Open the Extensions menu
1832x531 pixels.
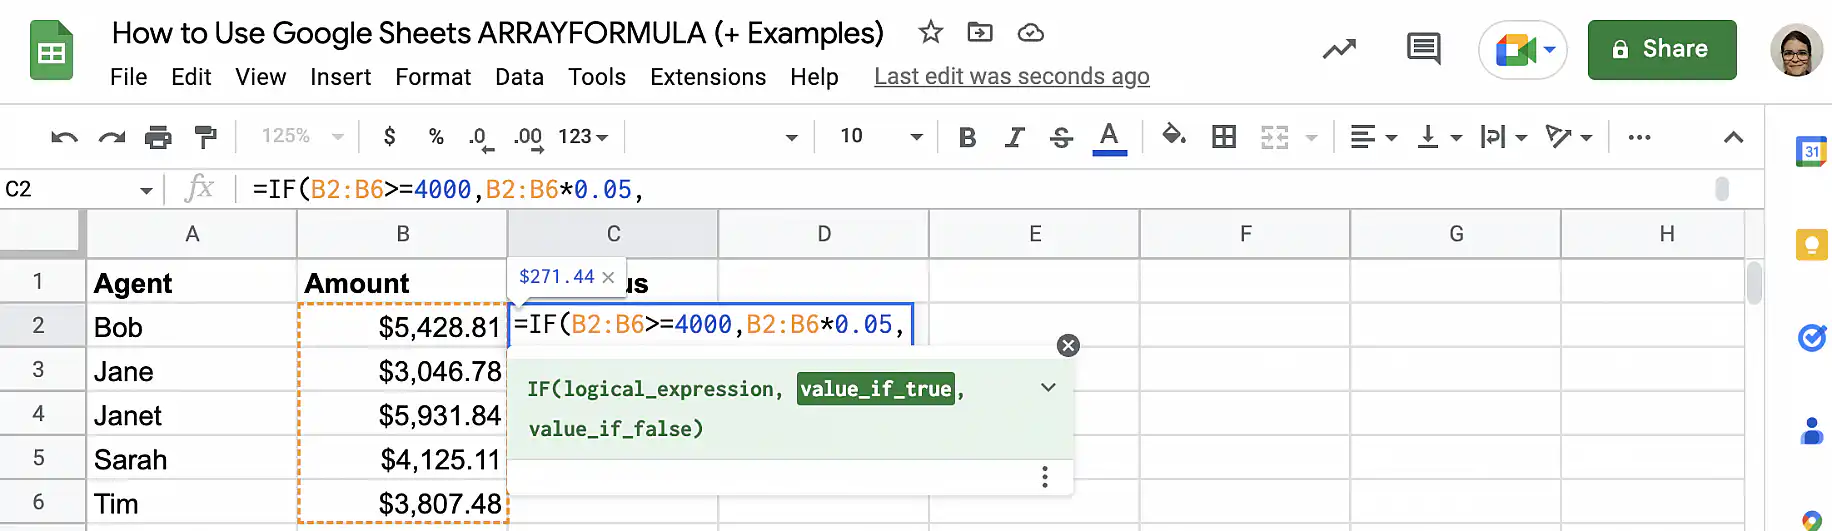pyautogui.click(x=708, y=77)
